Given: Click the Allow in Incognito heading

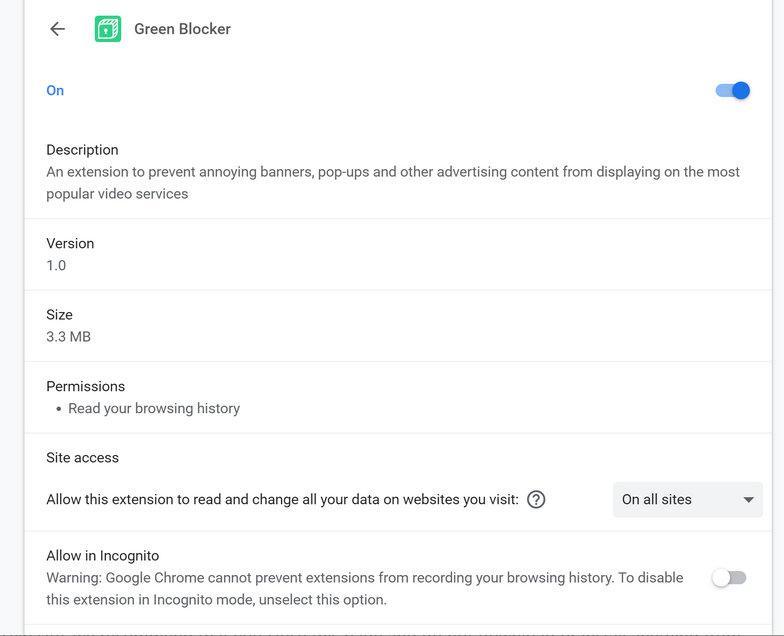Looking at the screenshot, I should click(x=102, y=556).
